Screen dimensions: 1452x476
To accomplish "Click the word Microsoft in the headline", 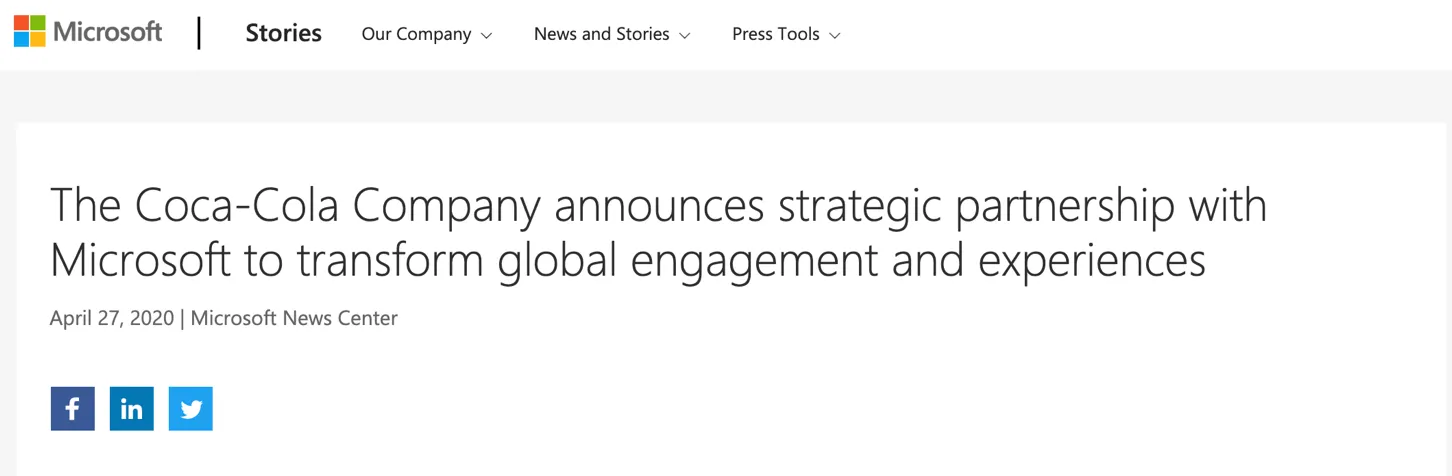I will (x=140, y=261).
